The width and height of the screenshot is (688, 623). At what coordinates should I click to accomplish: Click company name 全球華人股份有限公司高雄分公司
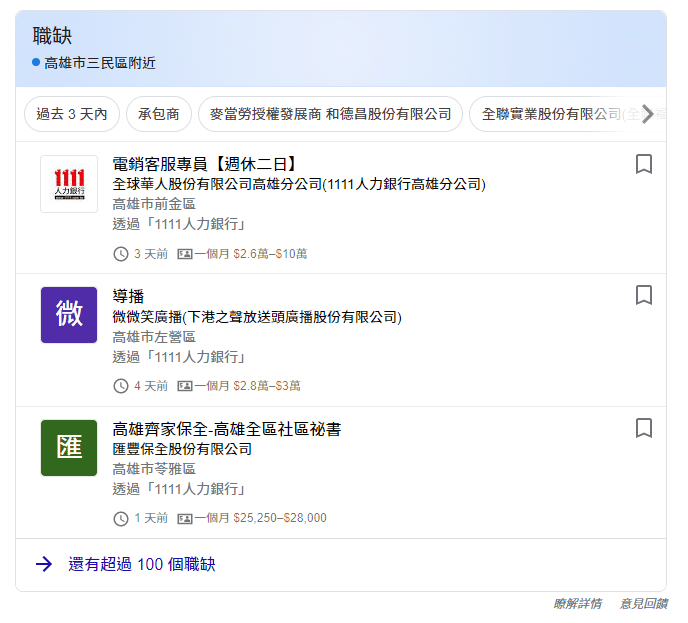(299, 184)
